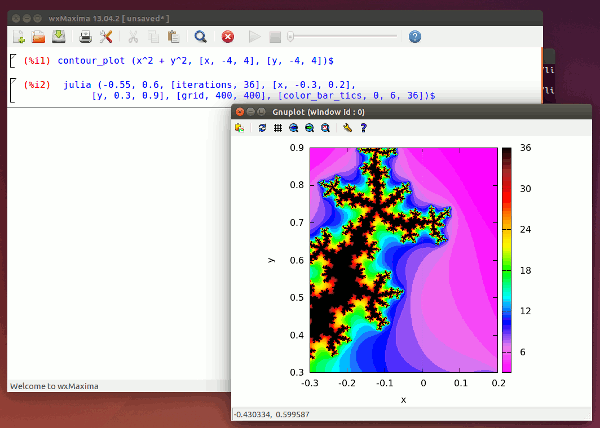This screenshot has height=428, width=600.
Task: Open Gnuplot configuration dialog
Action: (x=347, y=128)
